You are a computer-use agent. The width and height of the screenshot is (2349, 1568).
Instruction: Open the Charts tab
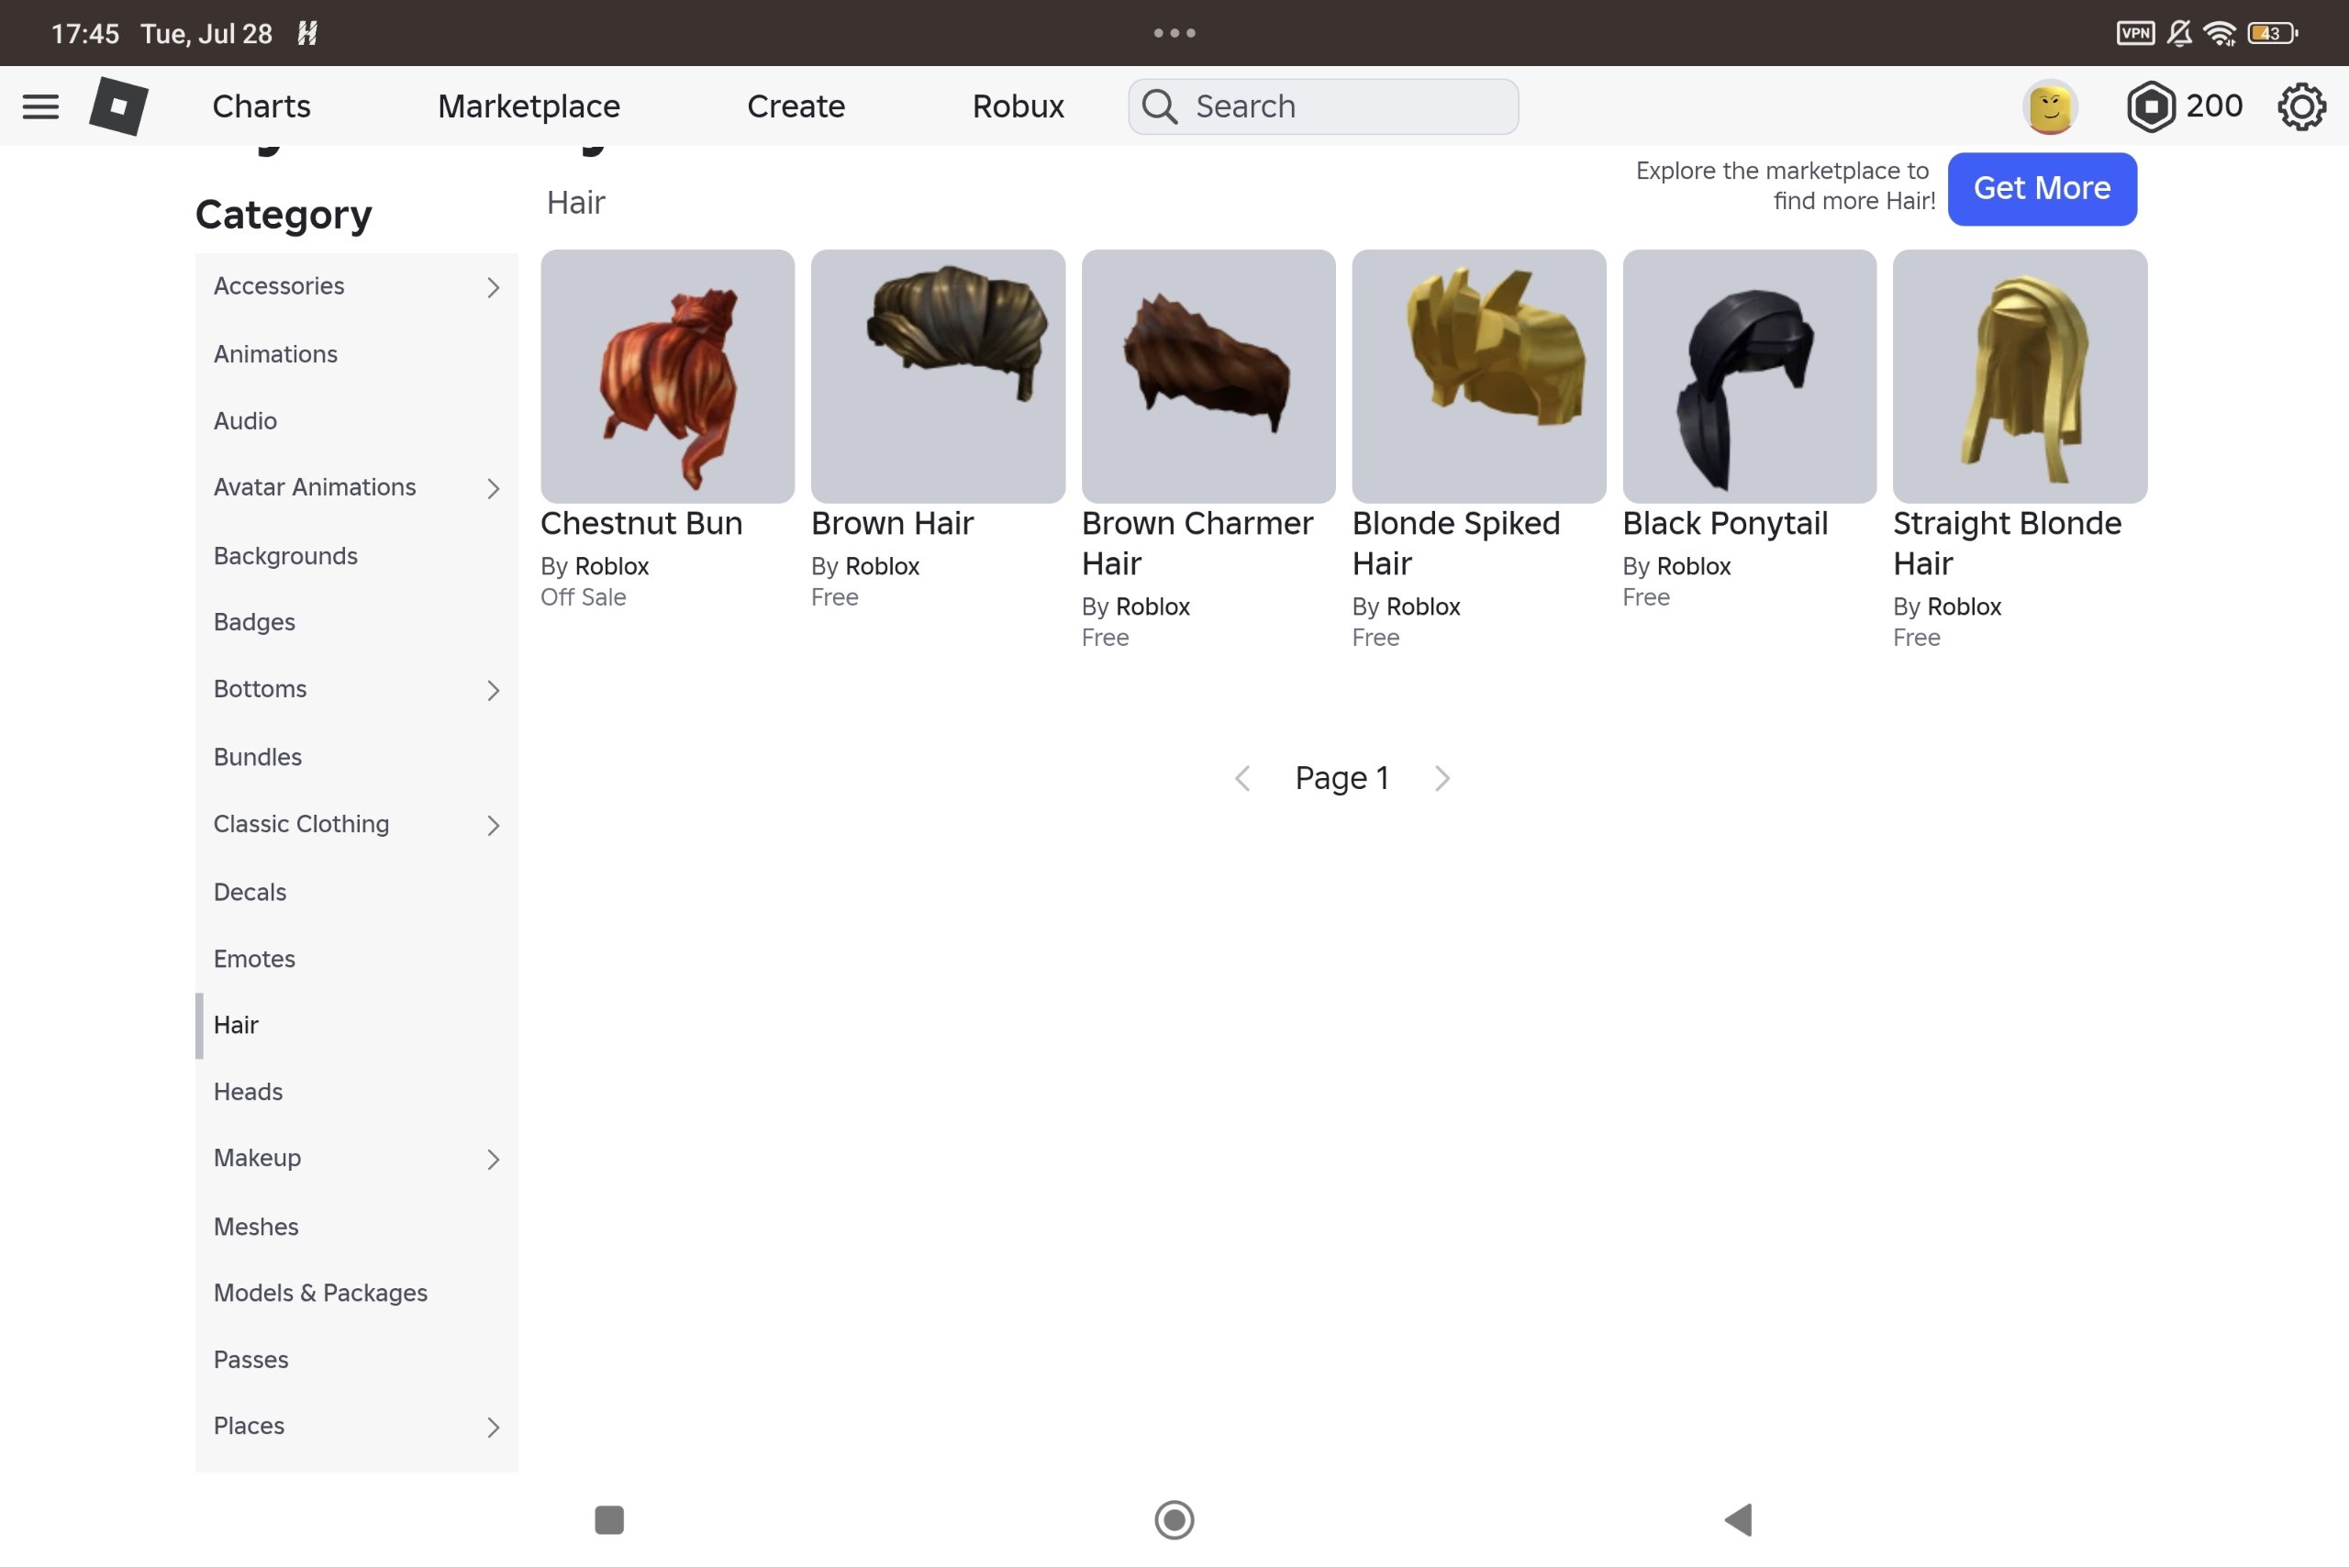(261, 106)
